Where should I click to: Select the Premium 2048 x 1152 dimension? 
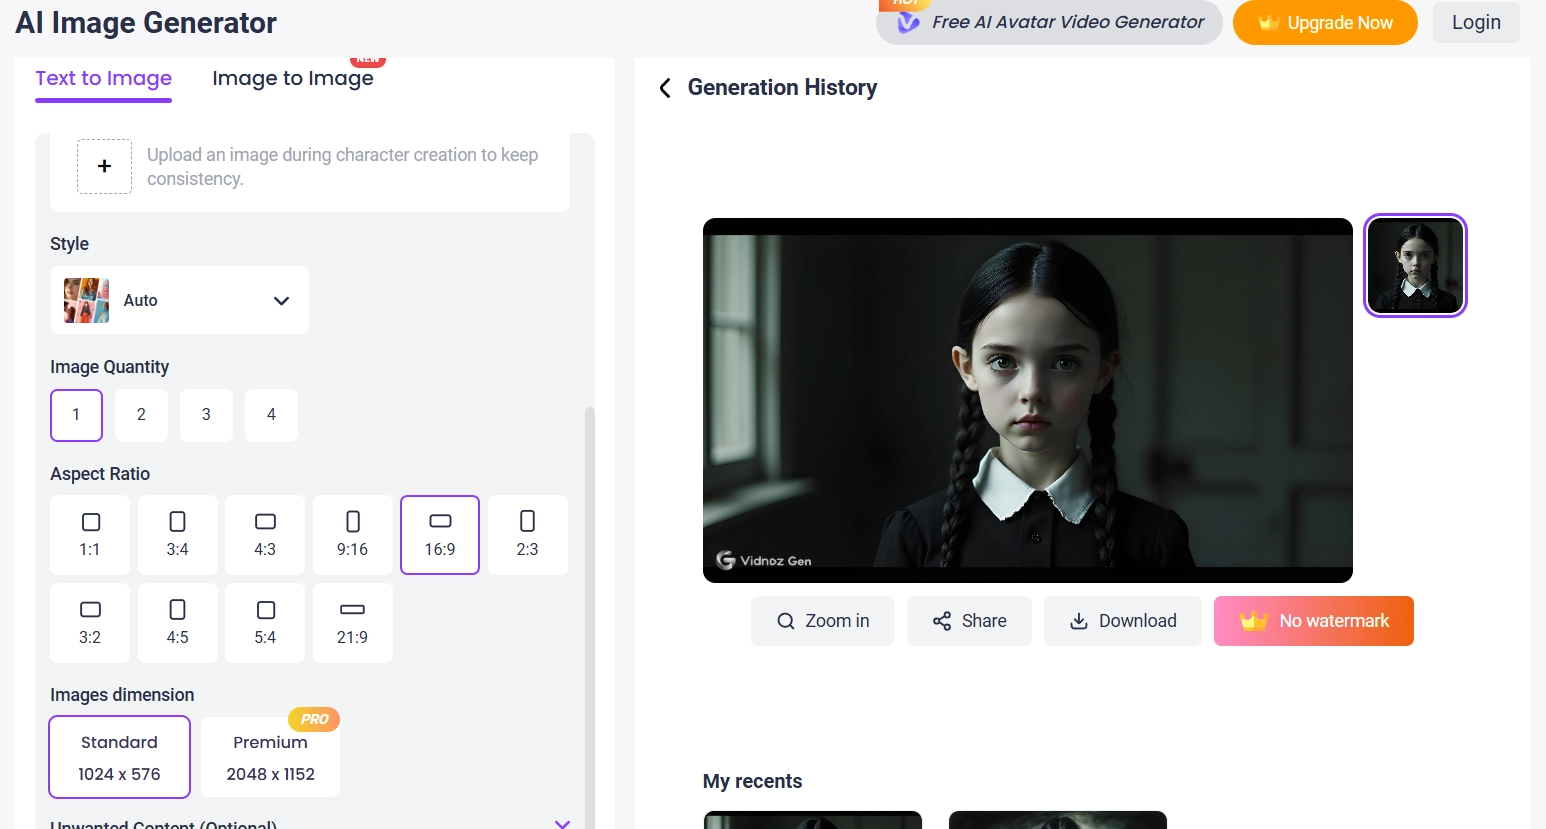[270, 757]
